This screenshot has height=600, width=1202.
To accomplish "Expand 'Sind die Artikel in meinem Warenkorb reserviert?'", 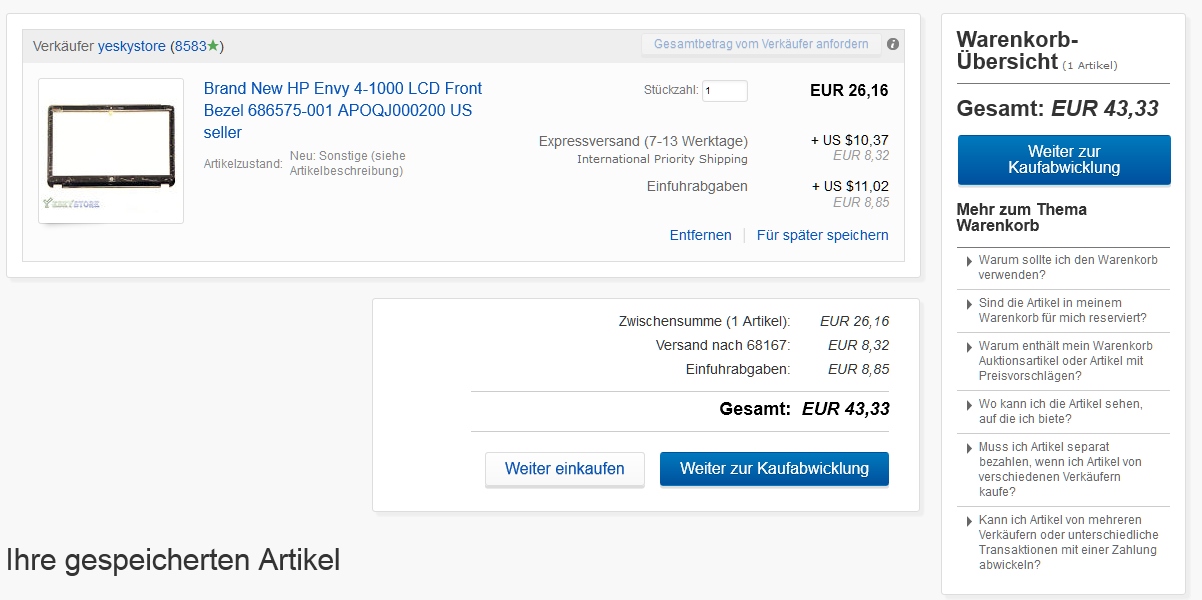I will click(1063, 310).
